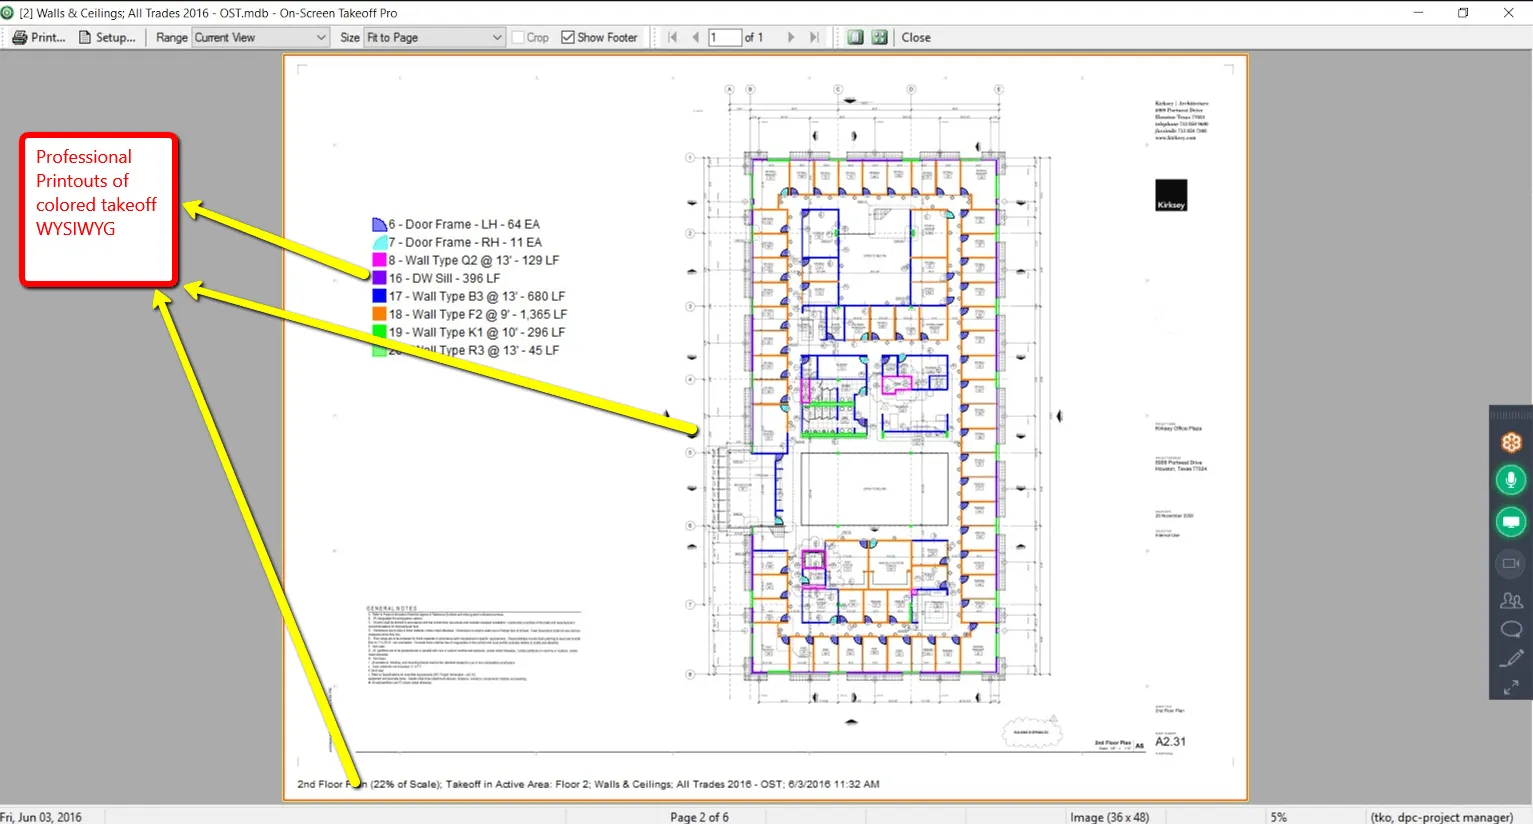Click the General Notes block on the drawing
Viewport: 1533px width, 824px height.
click(474, 644)
